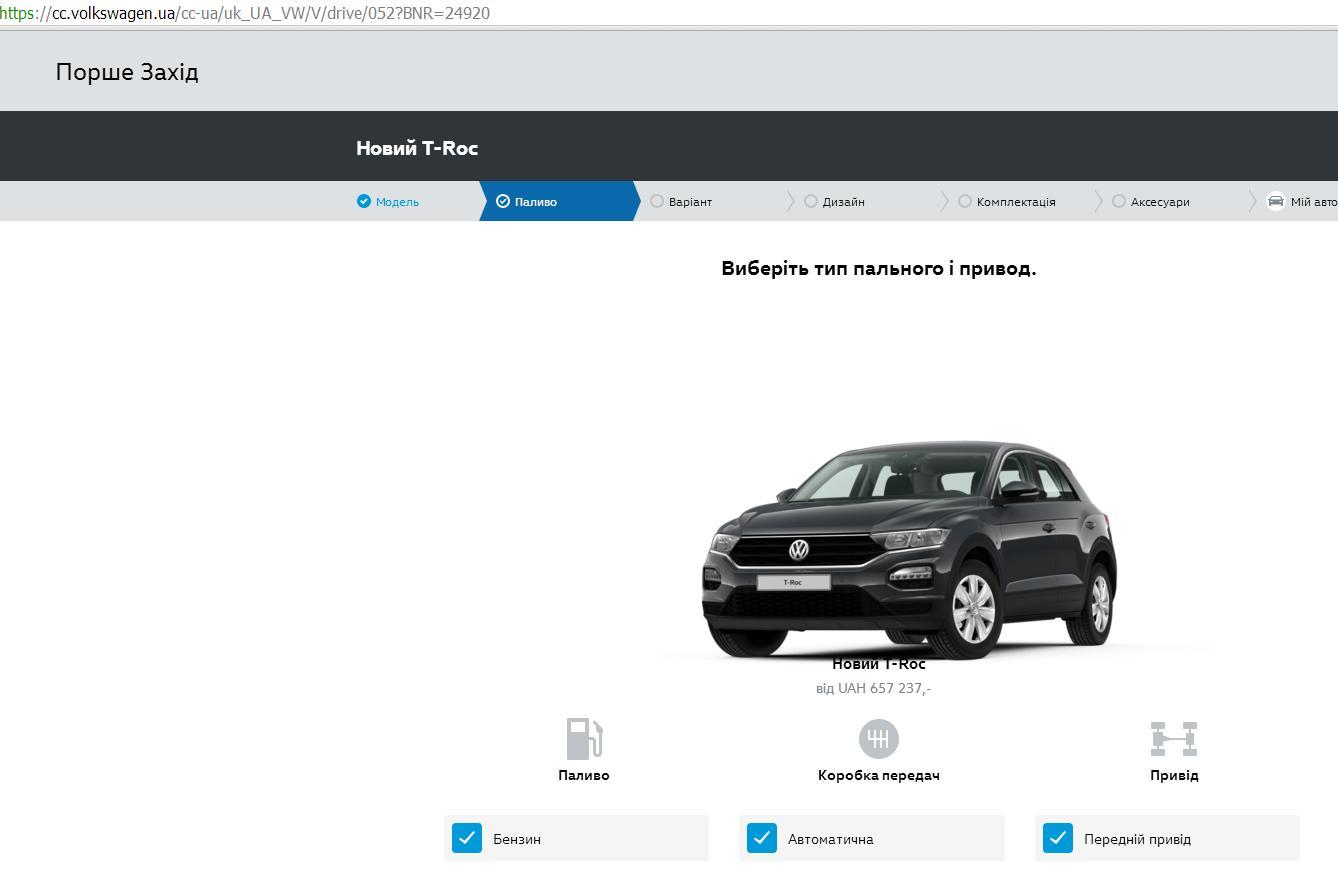
Task: Click the car icon beside Мій авто
Action: (x=1275, y=201)
